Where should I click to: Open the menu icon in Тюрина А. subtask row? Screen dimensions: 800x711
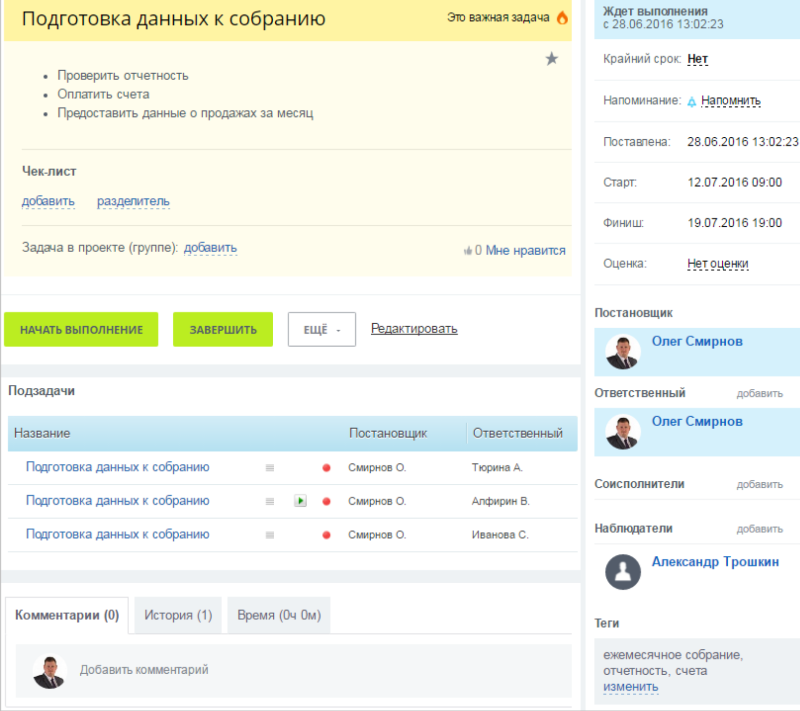point(269,468)
